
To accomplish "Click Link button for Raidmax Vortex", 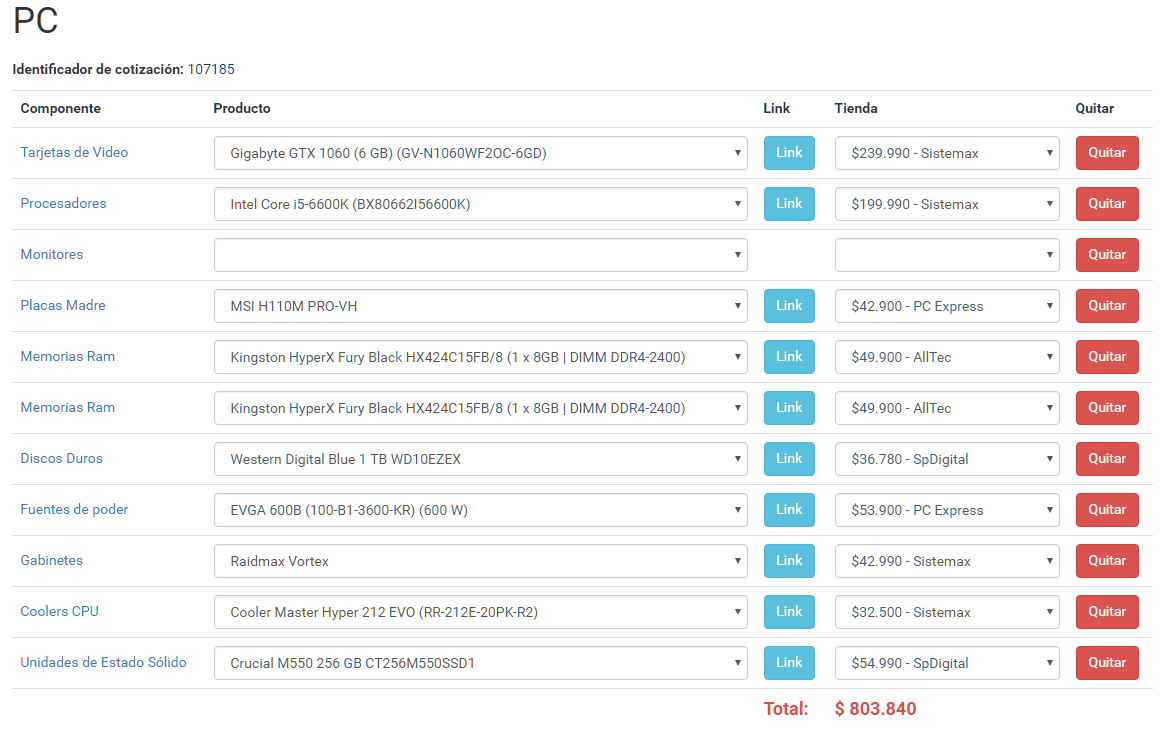I will pyautogui.click(x=789, y=561).
